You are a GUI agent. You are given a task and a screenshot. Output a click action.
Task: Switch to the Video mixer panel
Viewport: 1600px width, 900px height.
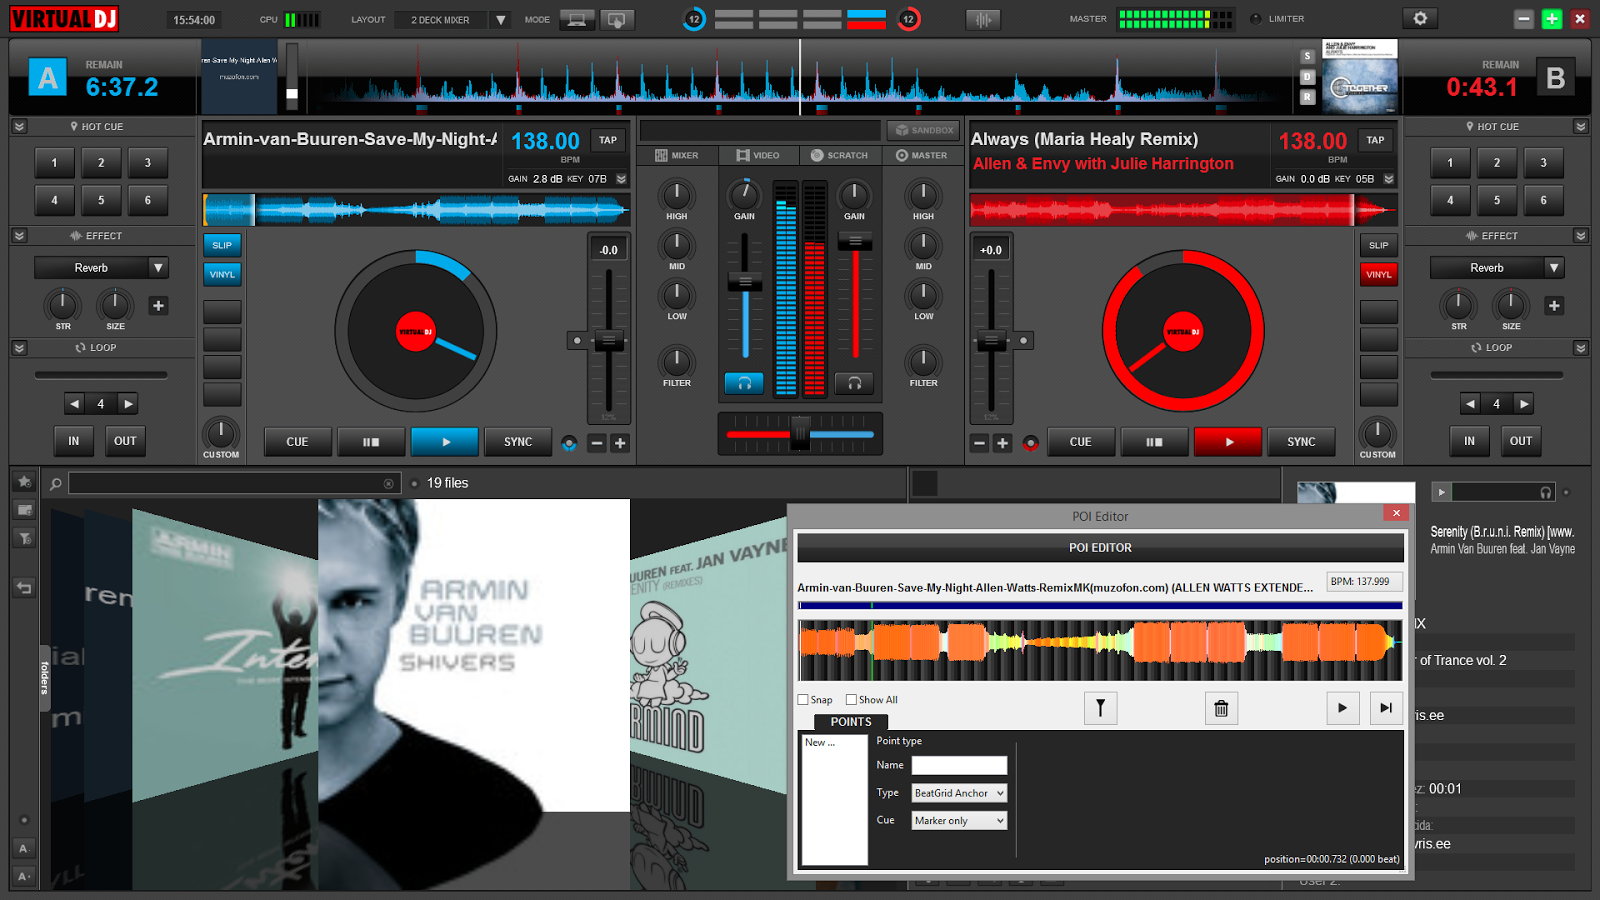click(x=758, y=155)
